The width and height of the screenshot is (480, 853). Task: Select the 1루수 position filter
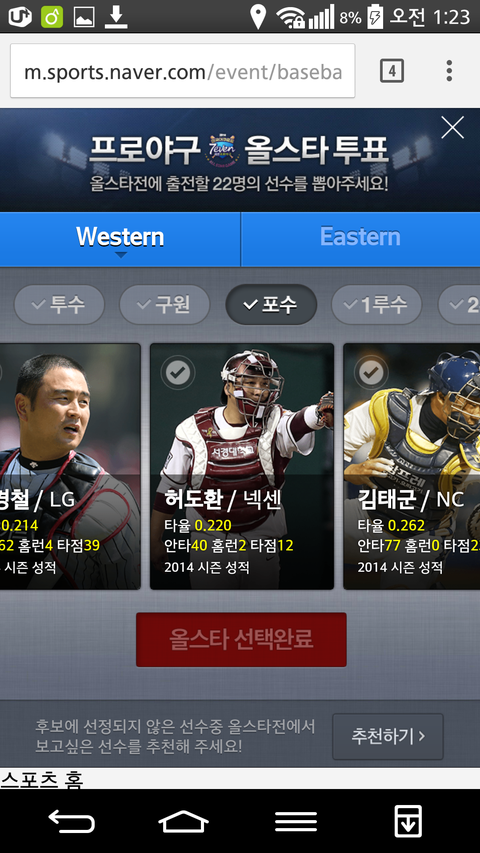377,305
